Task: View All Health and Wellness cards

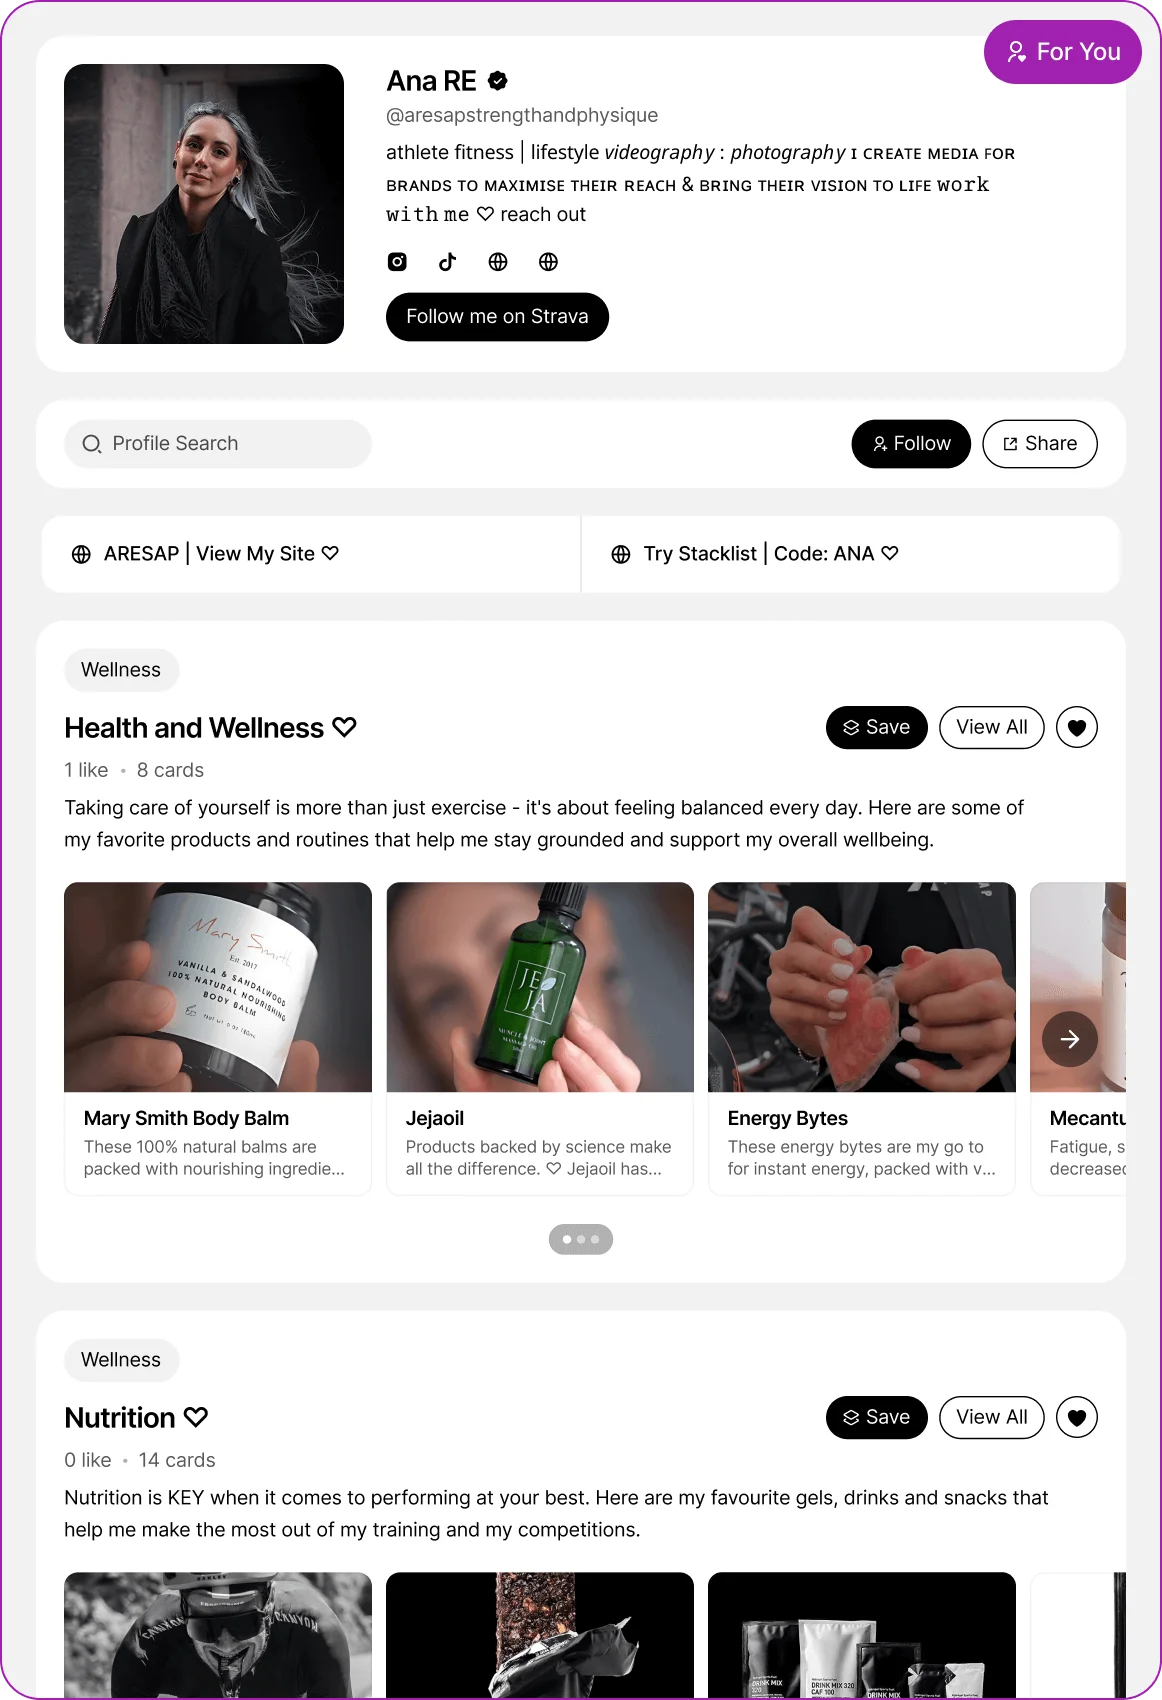Action: click(x=991, y=728)
